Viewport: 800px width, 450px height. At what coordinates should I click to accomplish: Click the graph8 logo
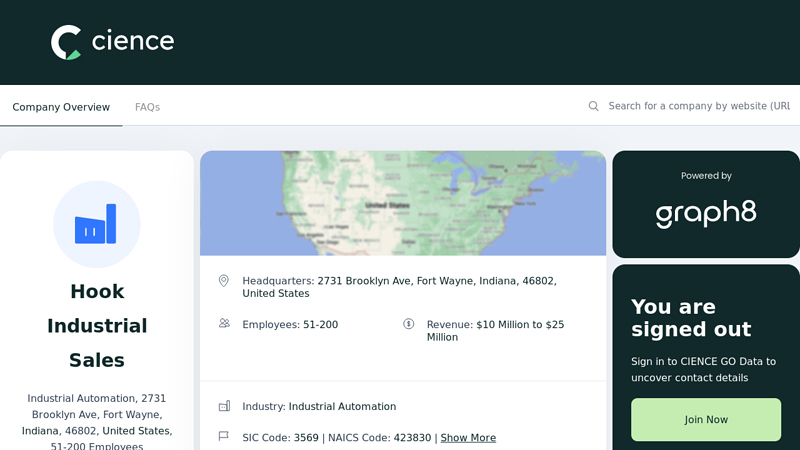coord(706,214)
